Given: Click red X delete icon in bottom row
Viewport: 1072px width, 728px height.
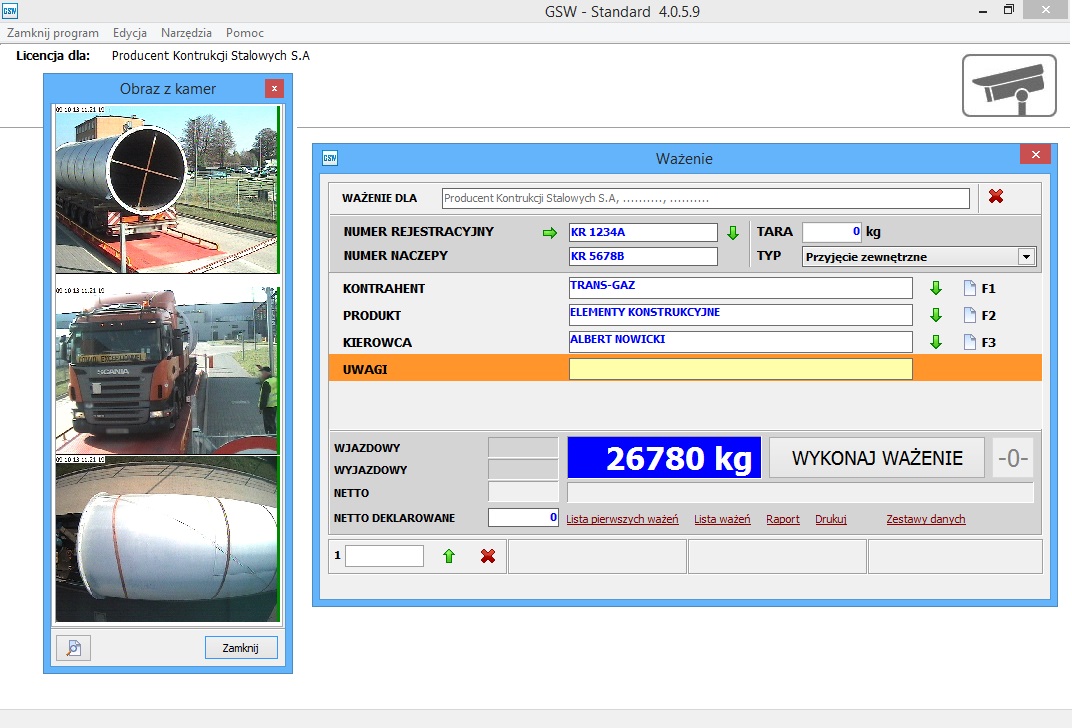Looking at the screenshot, I should click(488, 556).
